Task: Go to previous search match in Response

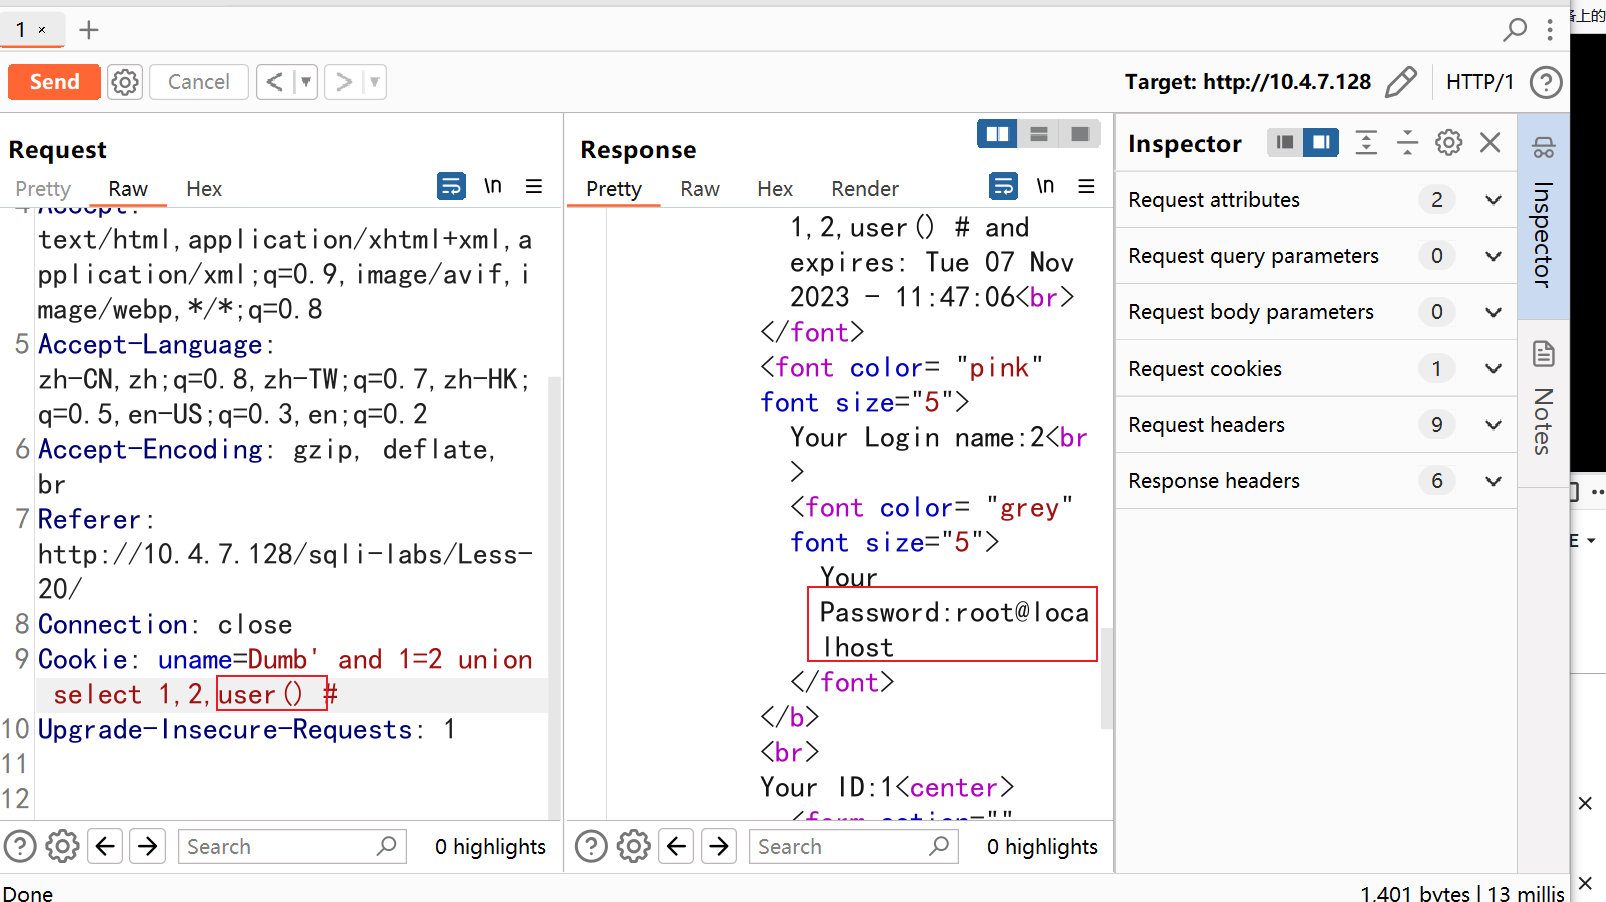Action: [677, 847]
